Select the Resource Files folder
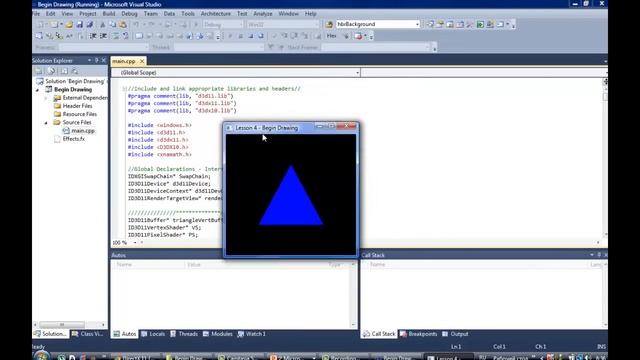 pos(80,114)
